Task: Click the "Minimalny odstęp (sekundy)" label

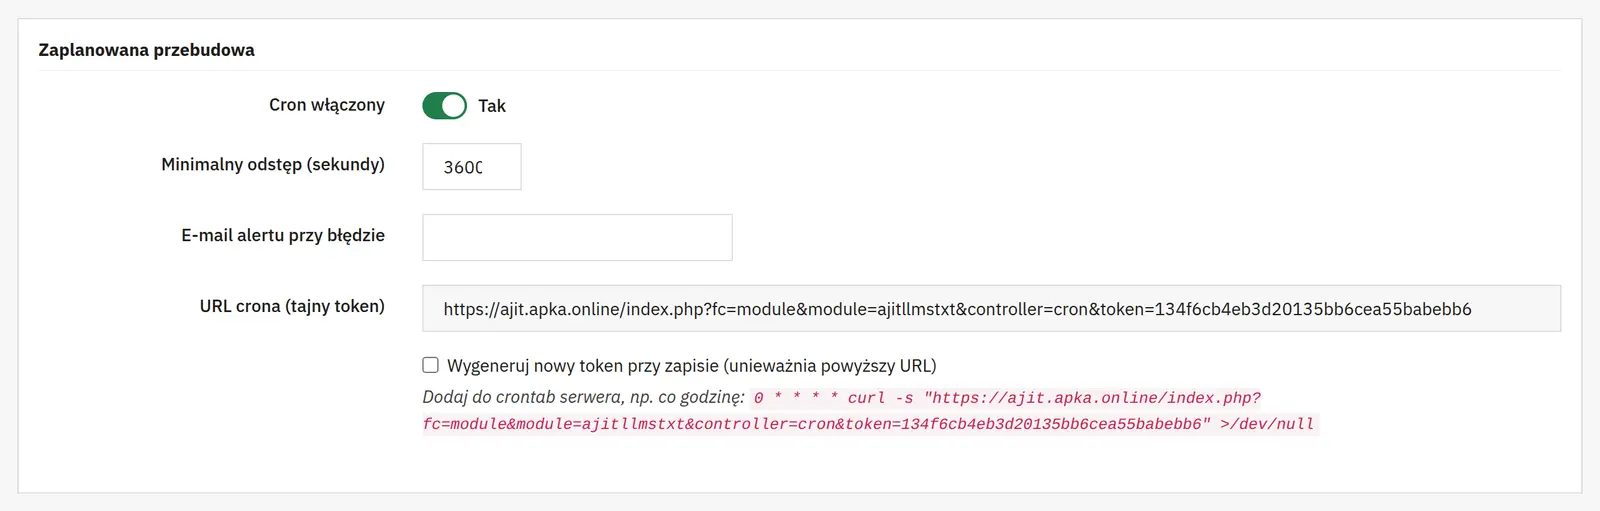Action: click(x=273, y=164)
